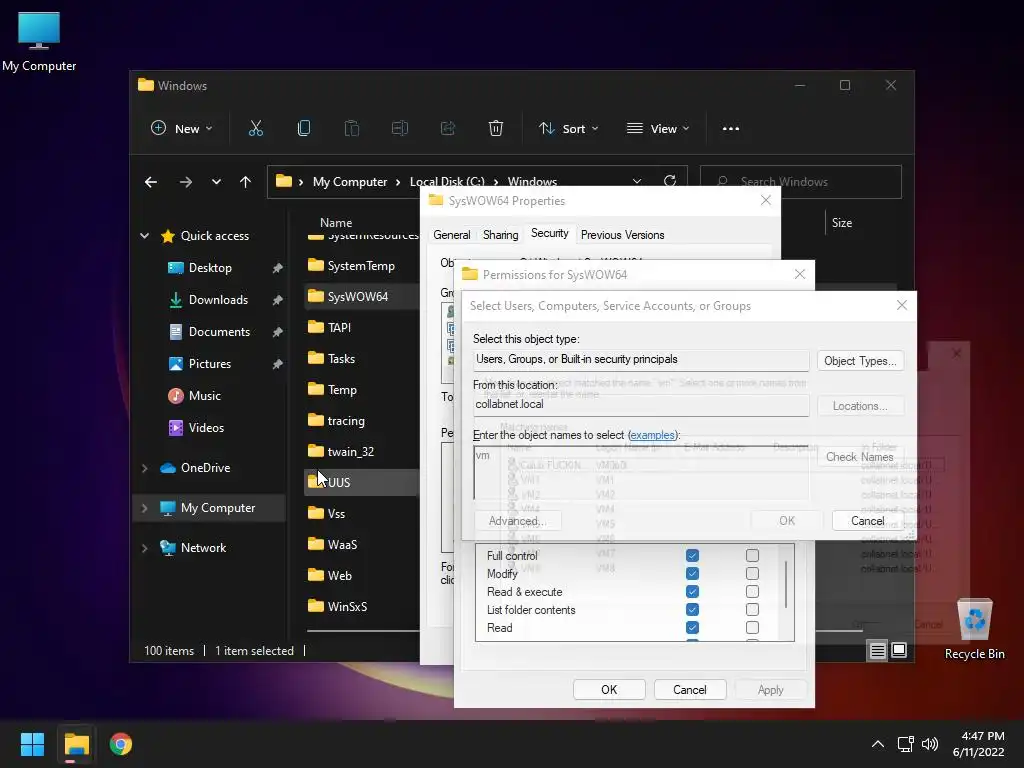Click OK in Permissions dialog

point(609,690)
